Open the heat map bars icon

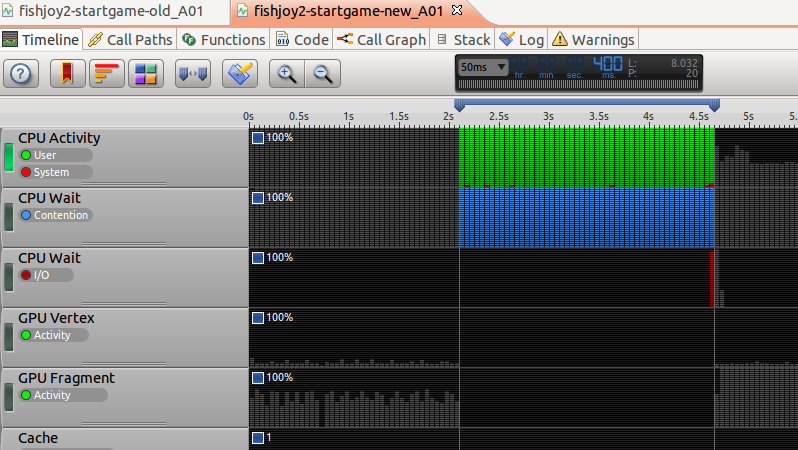click(106, 73)
